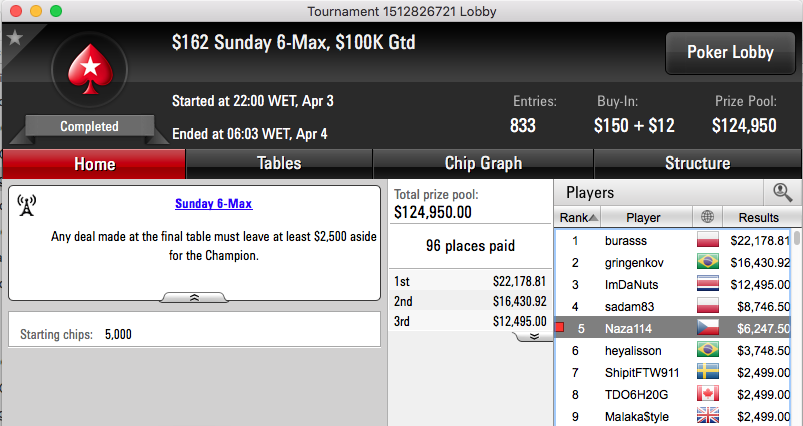Expand the prize payouts list
803x426 pixels.
coord(534,336)
